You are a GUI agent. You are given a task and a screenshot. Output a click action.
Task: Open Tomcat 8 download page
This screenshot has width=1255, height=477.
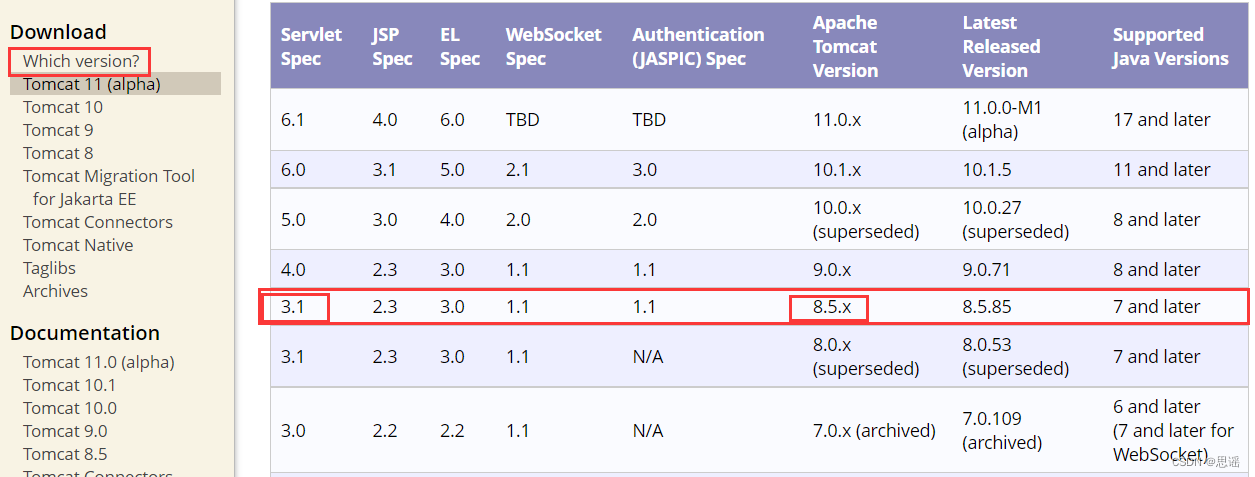click(58, 153)
